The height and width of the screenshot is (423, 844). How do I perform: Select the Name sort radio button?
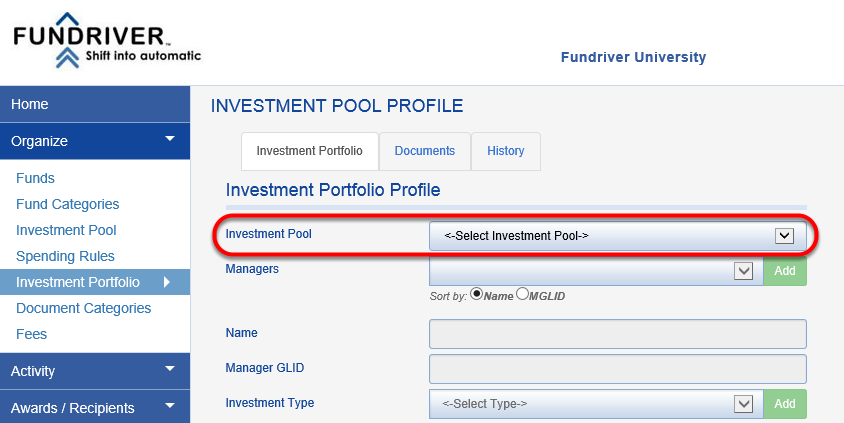[x=476, y=294]
